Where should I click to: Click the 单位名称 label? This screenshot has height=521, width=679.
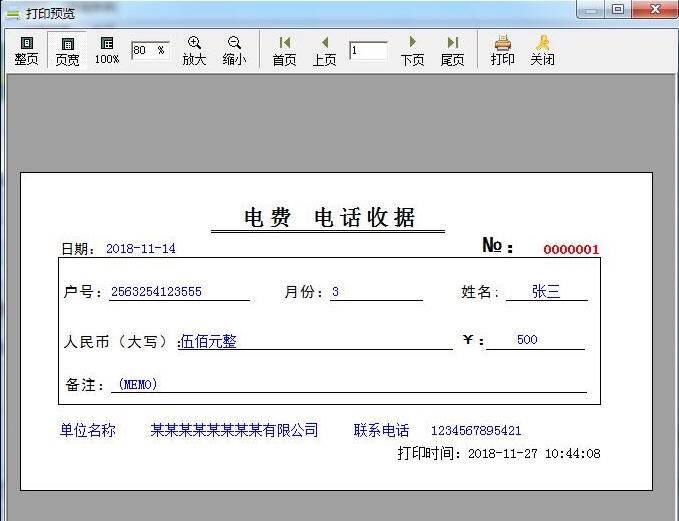(x=88, y=430)
